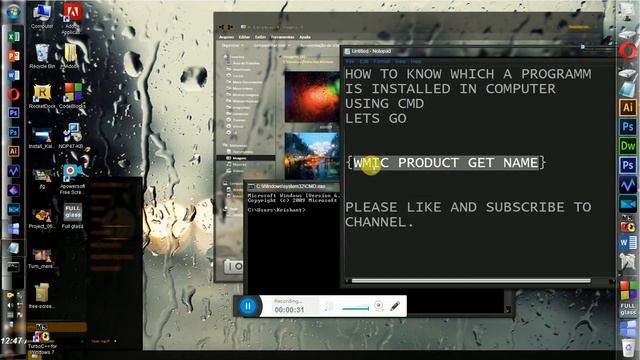
Task: Open Illustrator from the left taskbar
Action: (x=13, y=151)
